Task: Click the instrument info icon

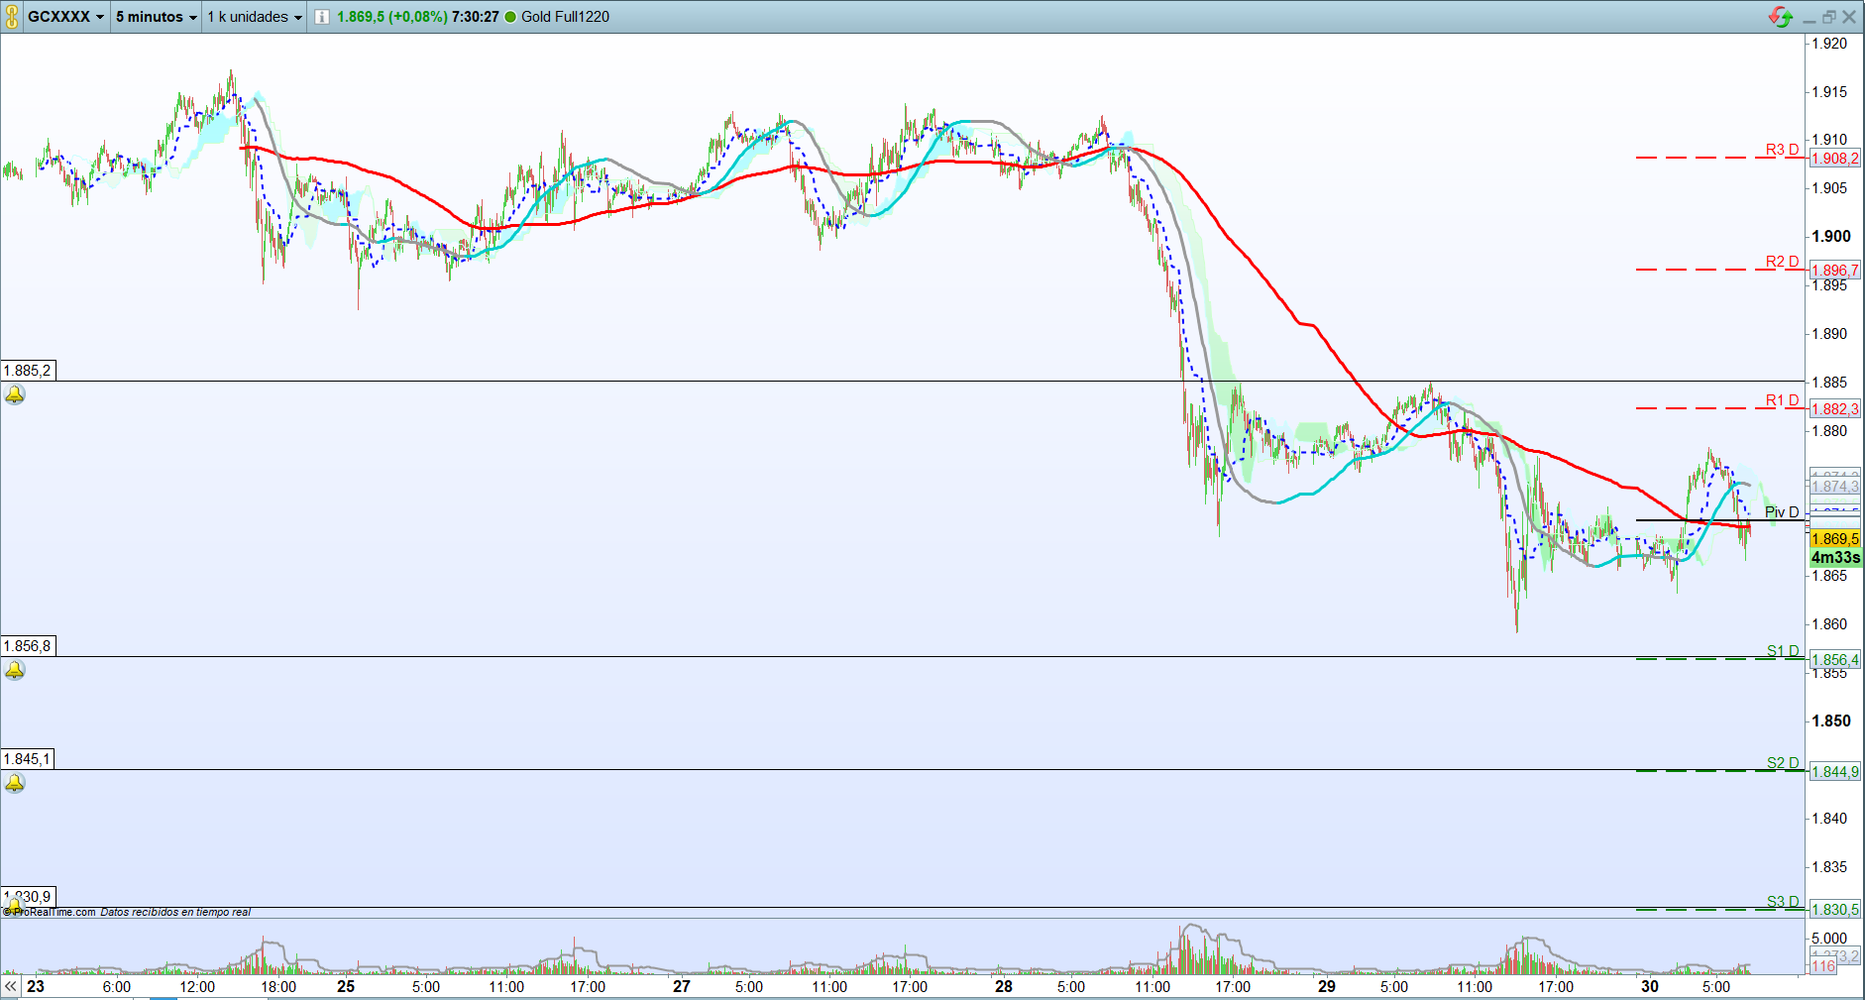Action: pos(322,17)
